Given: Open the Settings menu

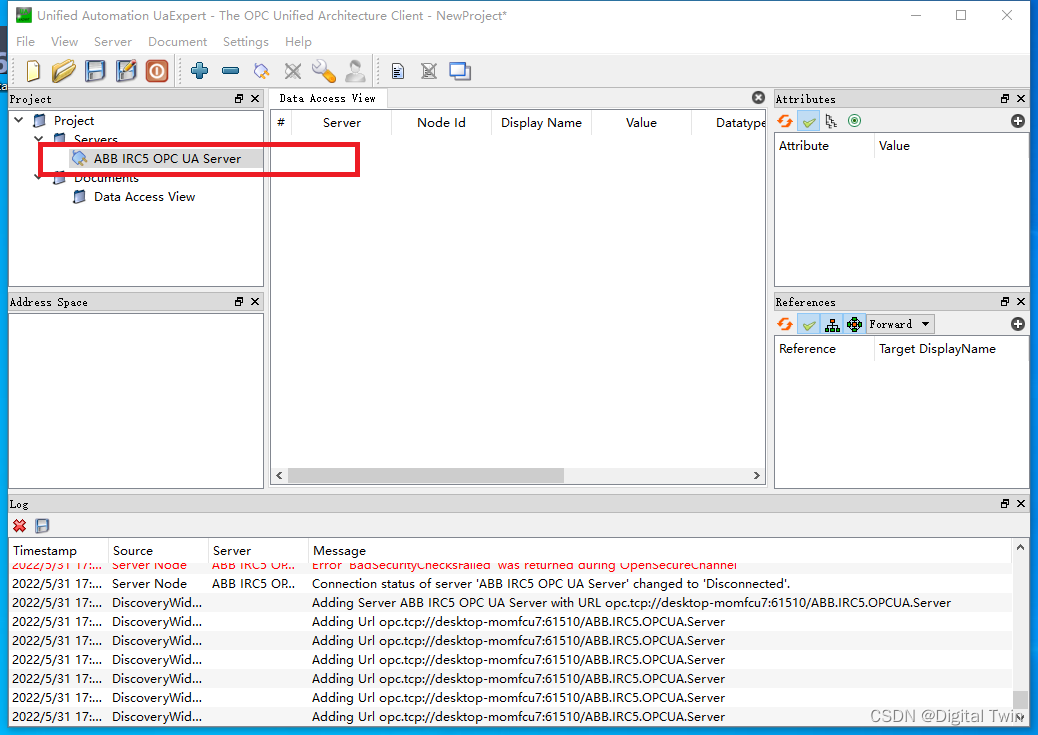Looking at the screenshot, I should pos(246,41).
